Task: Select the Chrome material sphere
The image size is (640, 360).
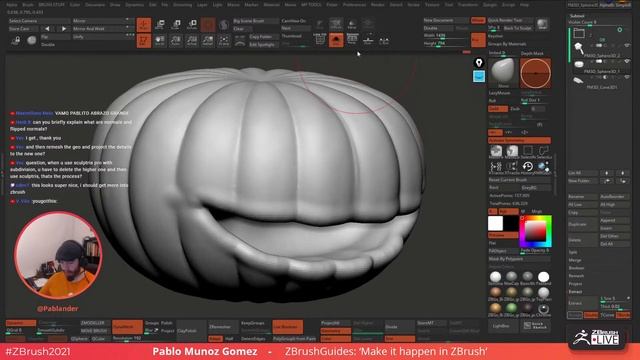Action: coord(543,309)
